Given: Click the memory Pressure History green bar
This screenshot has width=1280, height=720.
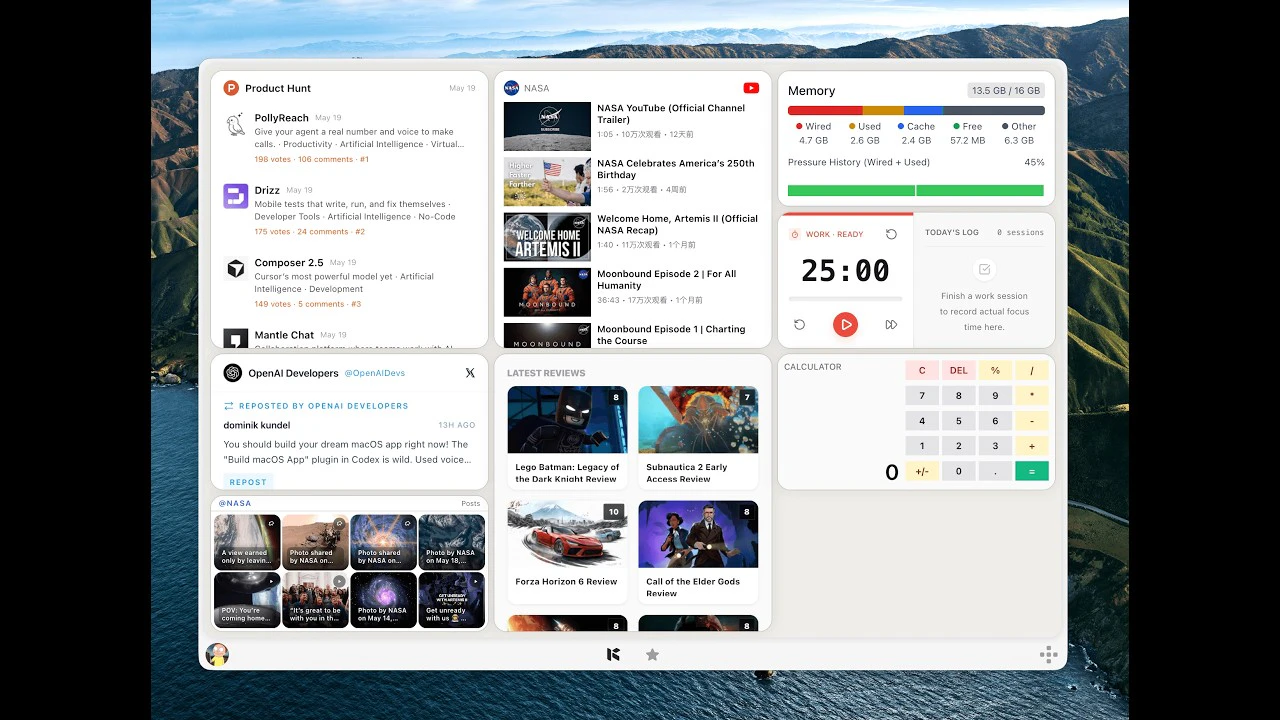Looking at the screenshot, I should pyautogui.click(x=915, y=190).
